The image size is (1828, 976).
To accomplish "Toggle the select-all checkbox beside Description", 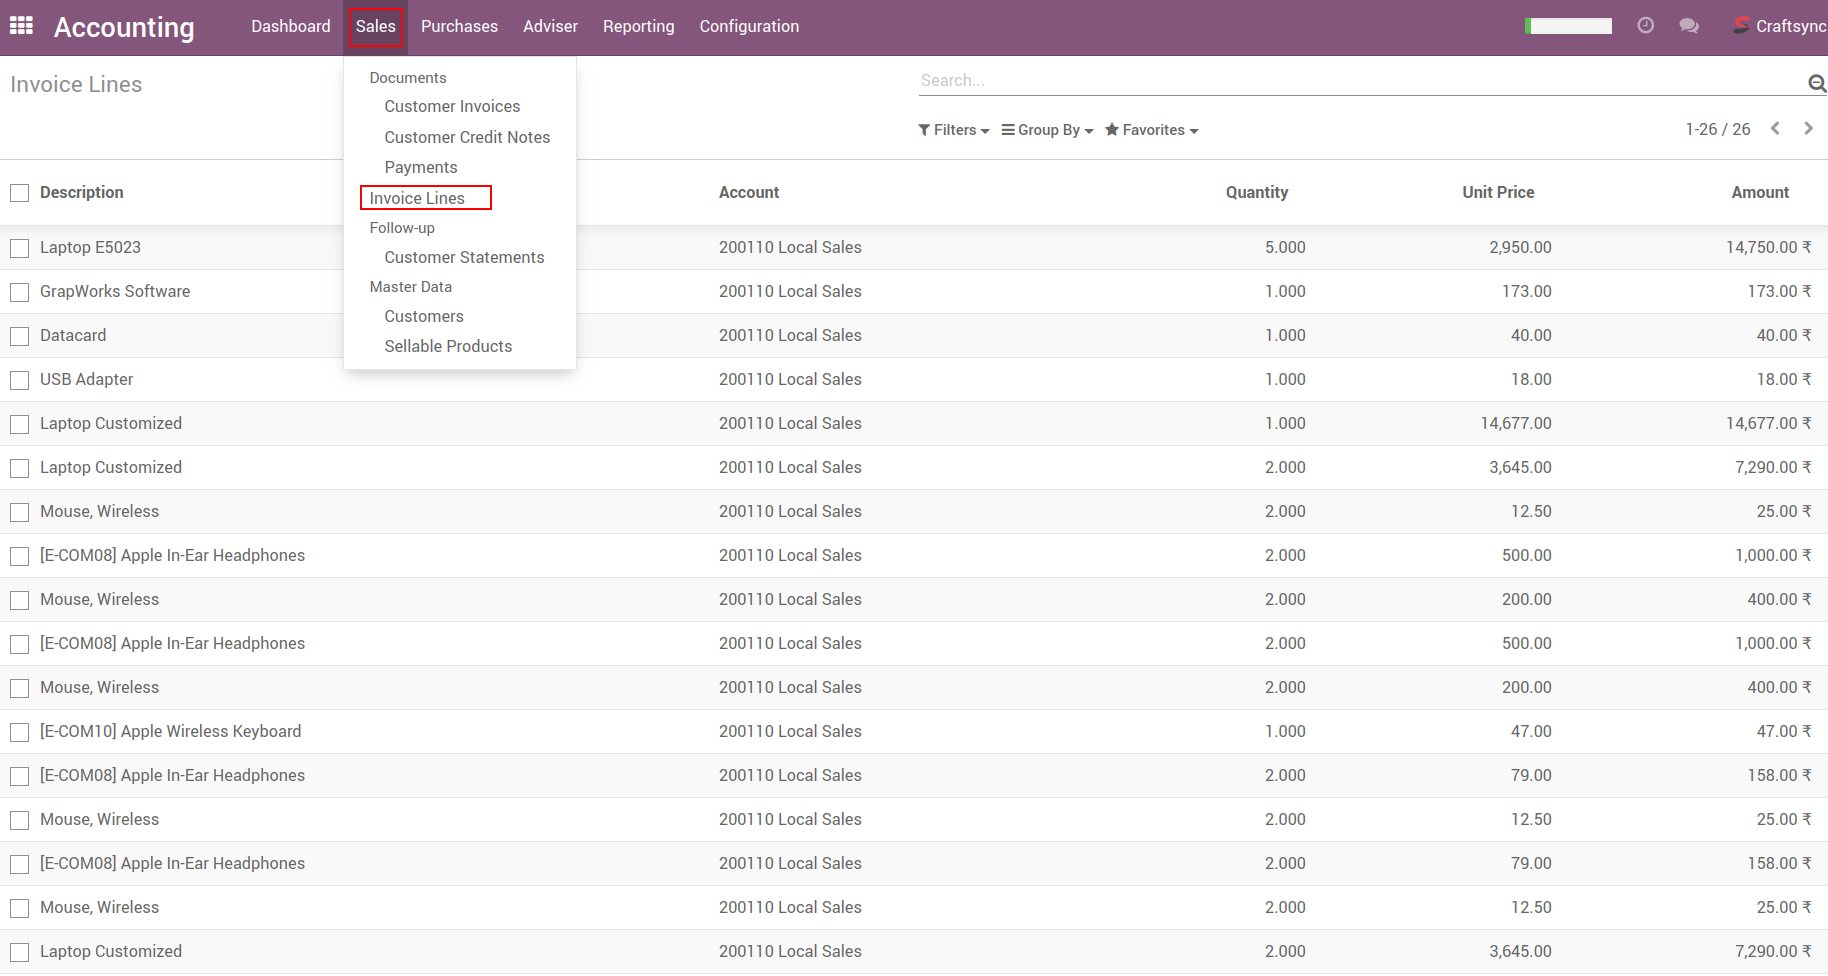I will [x=19, y=193].
